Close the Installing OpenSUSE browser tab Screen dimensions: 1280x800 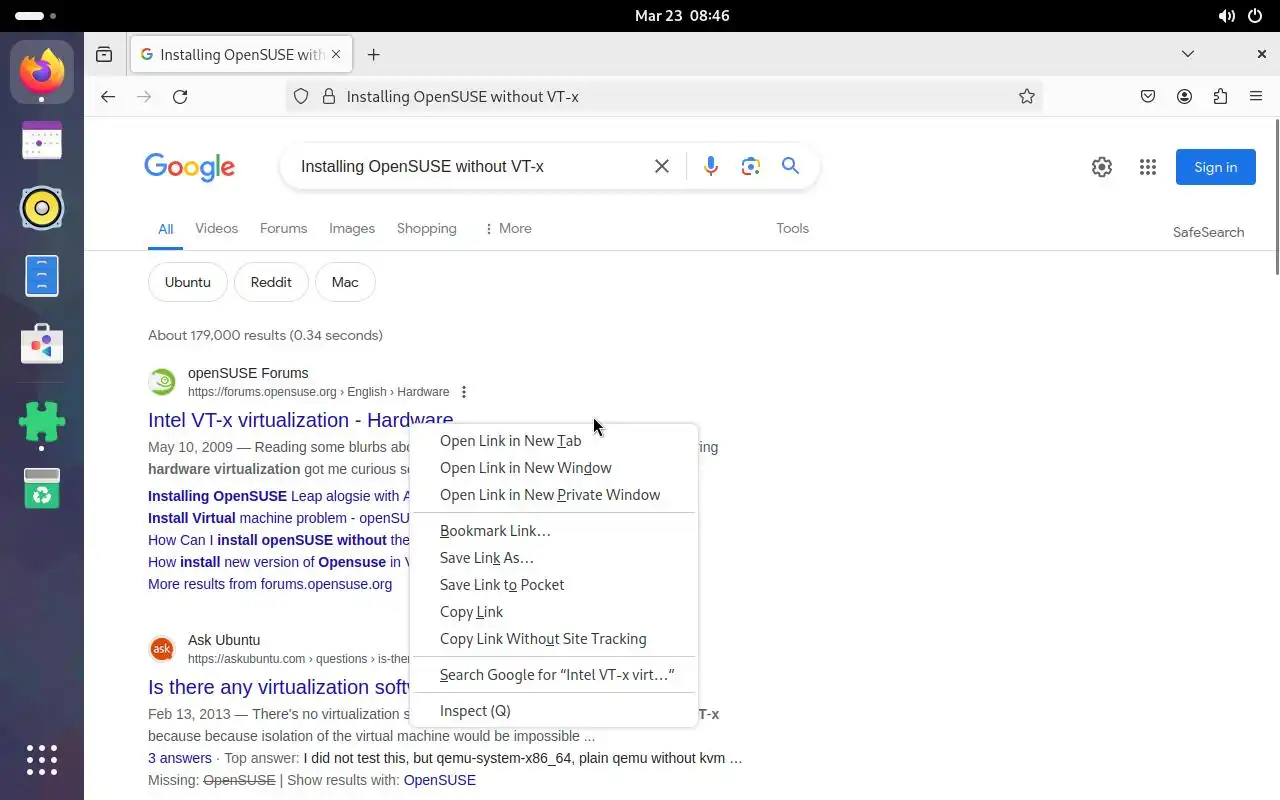(x=336, y=54)
